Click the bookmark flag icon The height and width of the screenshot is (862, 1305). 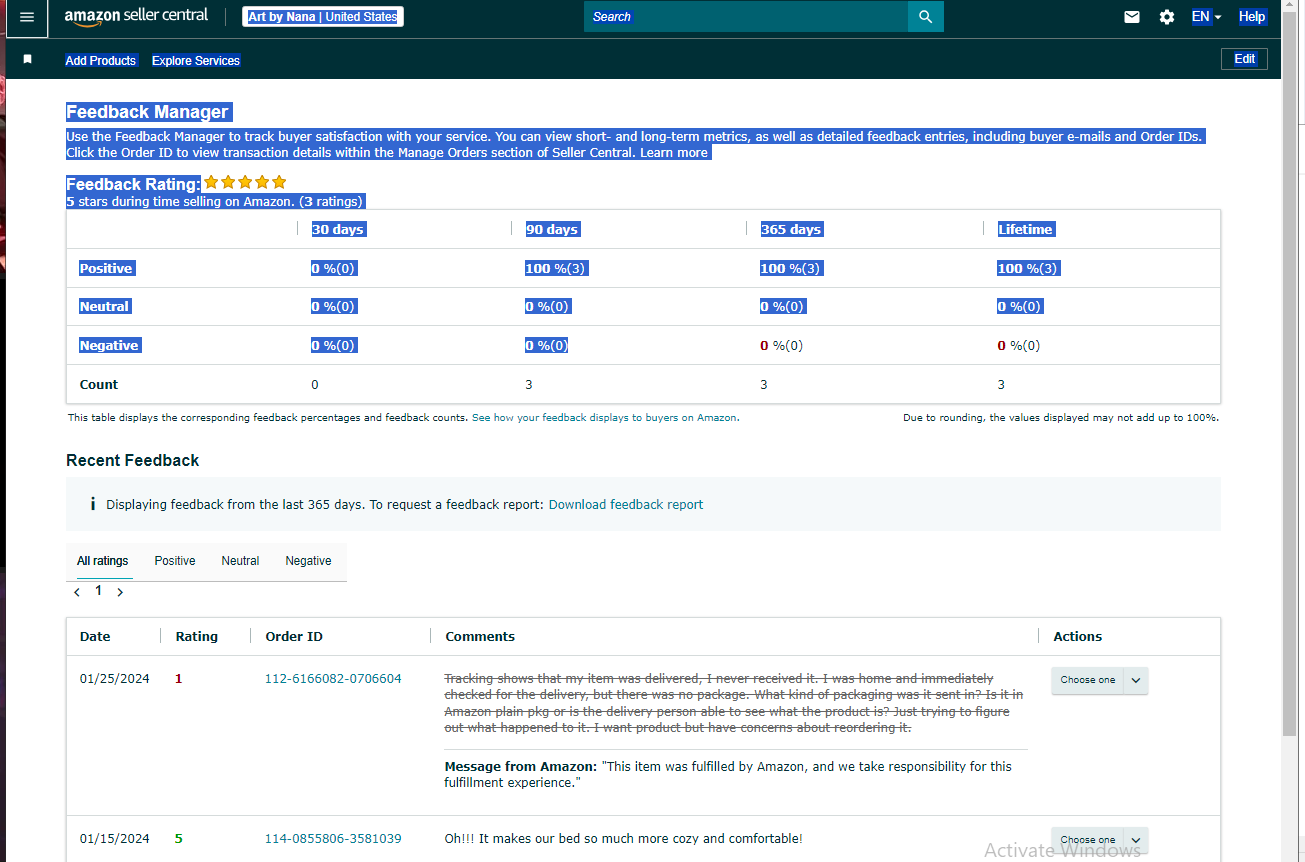[28, 60]
